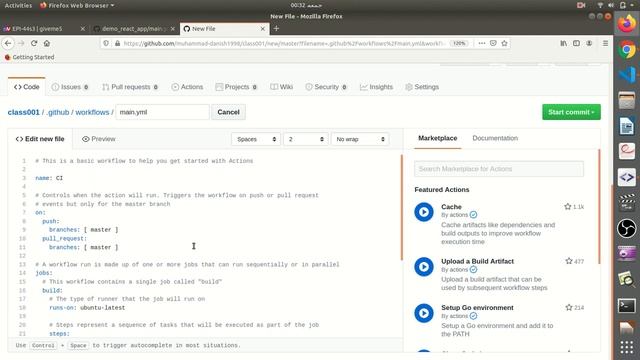Click the editor line with runs-on: ubuntu-latest
Viewport: 640px width, 360px height.
[87, 308]
